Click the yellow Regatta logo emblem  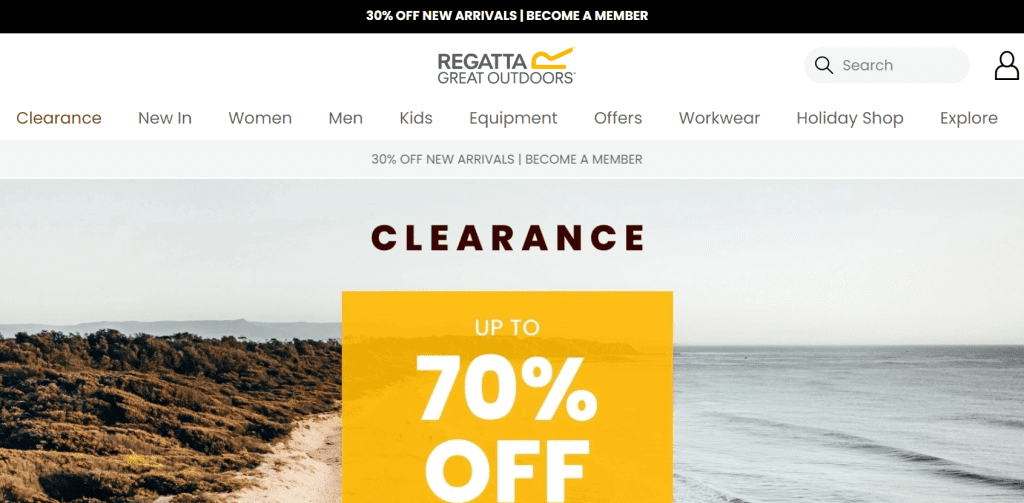552,57
